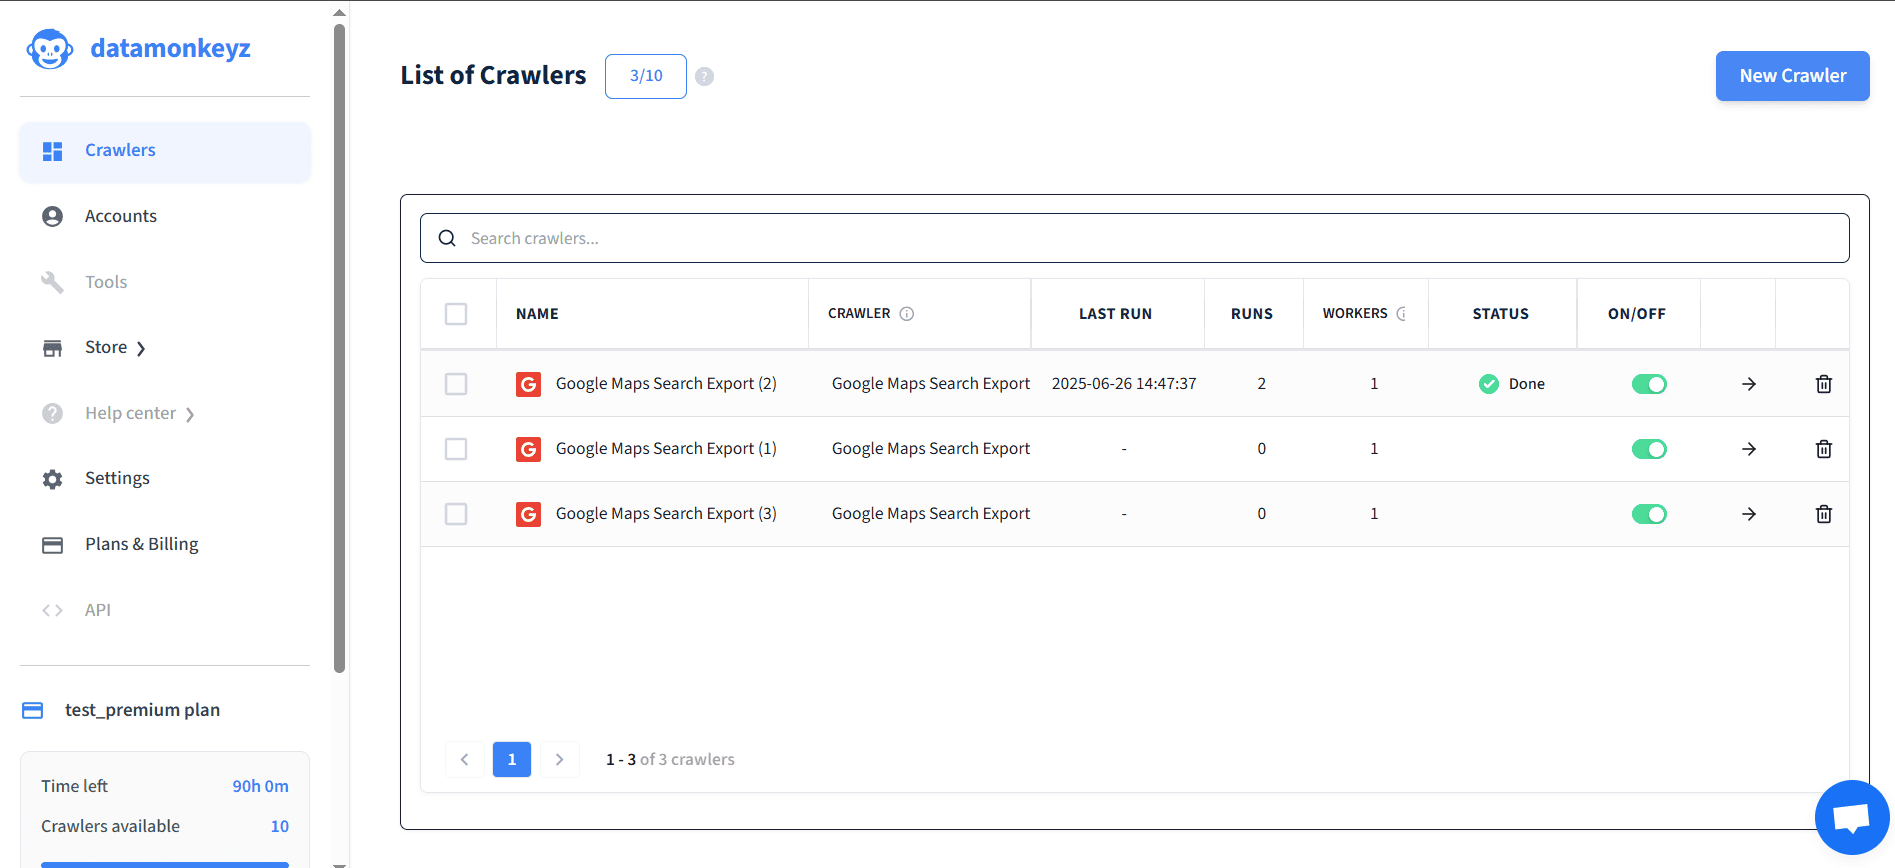
Task: Click the info icon beside CRAWLER header
Action: pyautogui.click(x=907, y=314)
